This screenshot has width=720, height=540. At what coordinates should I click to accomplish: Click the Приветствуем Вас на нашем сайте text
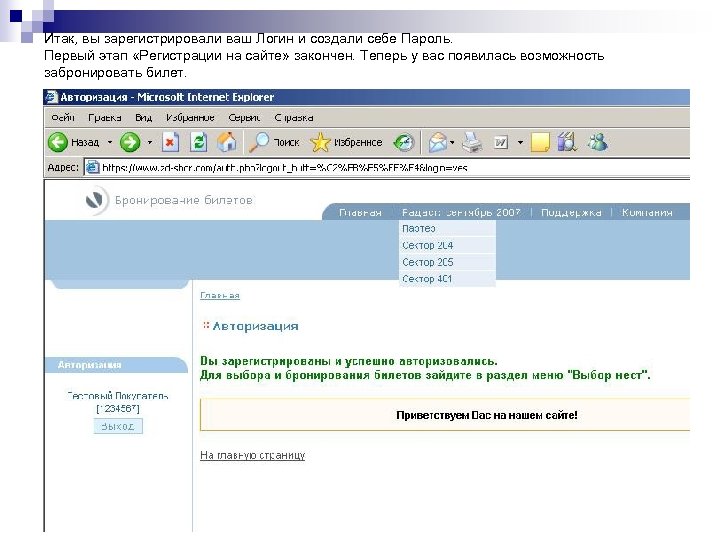tap(487, 415)
